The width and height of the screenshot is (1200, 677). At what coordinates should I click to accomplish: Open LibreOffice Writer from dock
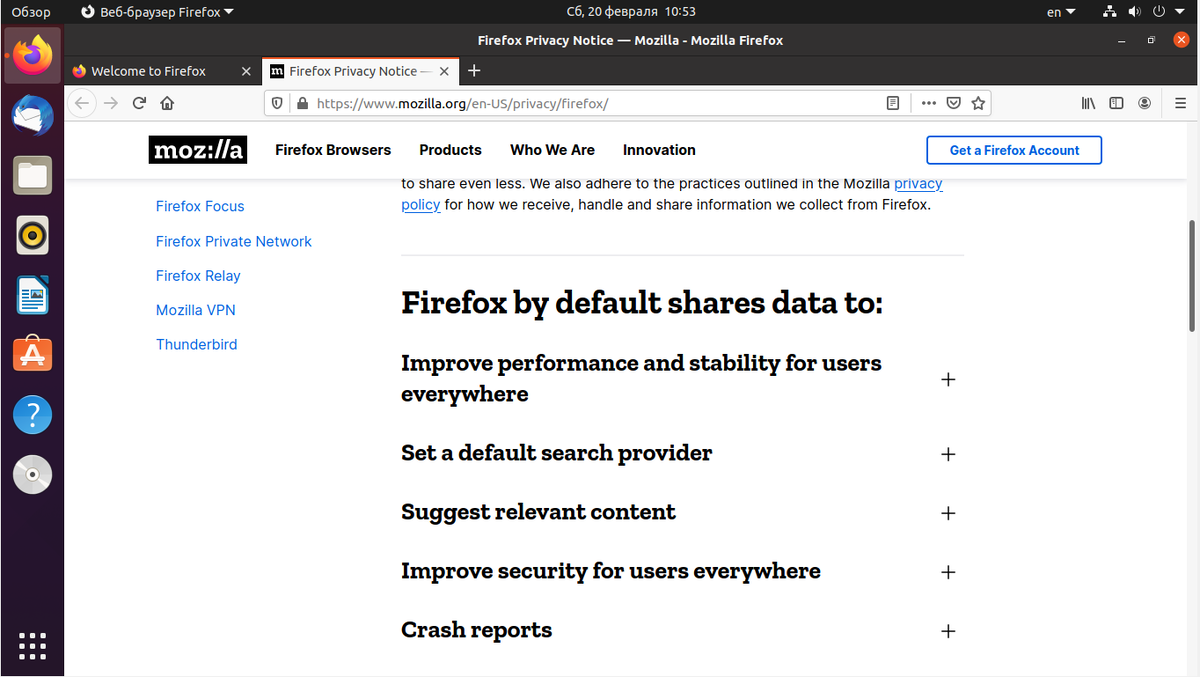[32, 296]
